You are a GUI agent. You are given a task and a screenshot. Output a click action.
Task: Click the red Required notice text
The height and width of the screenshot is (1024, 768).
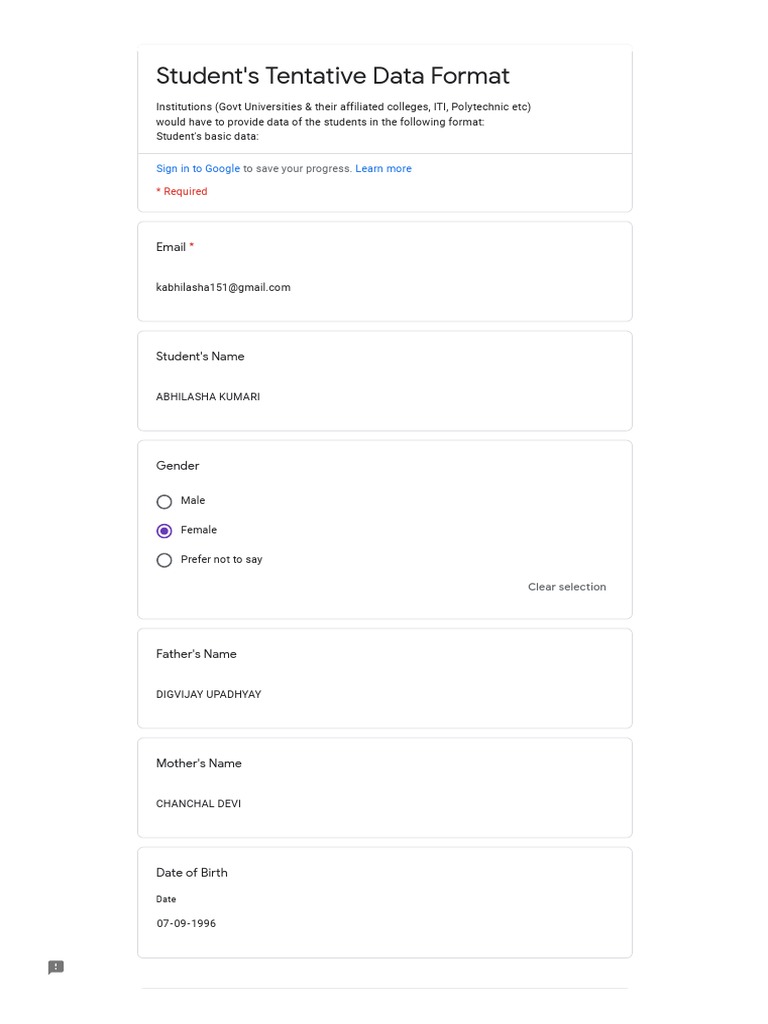(182, 191)
